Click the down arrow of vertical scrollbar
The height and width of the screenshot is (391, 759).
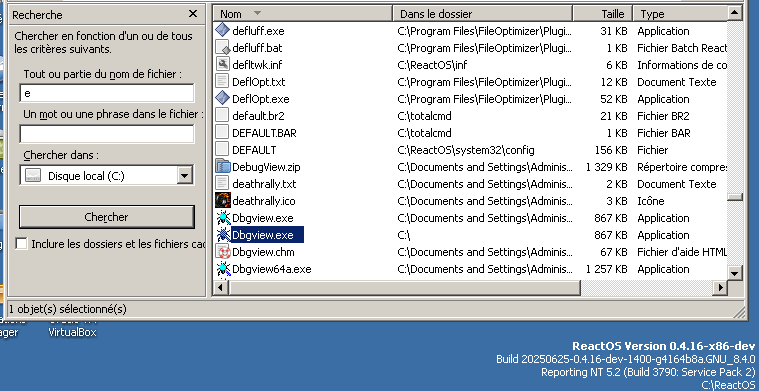tap(735, 273)
